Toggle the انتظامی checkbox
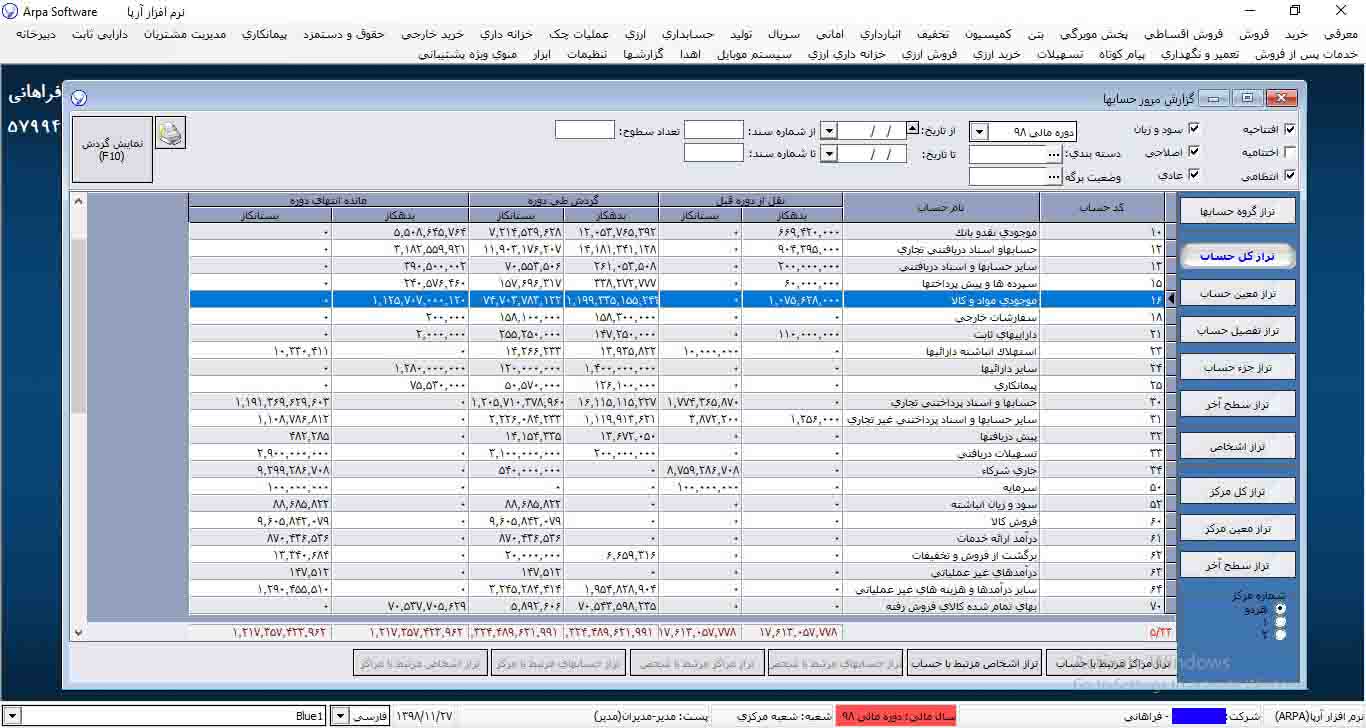Image resolution: width=1366 pixels, height=728 pixels. point(1290,175)
